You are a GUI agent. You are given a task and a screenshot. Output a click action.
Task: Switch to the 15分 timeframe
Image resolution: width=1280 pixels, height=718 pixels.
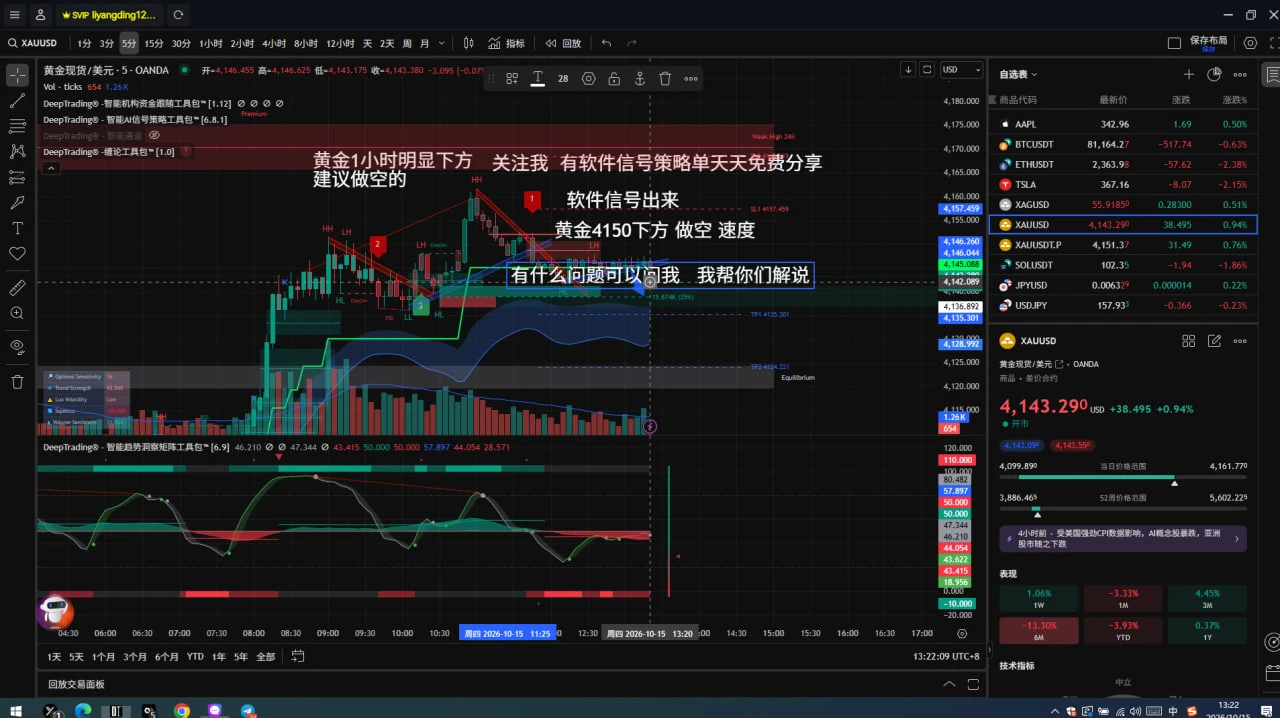coord(153,43)
